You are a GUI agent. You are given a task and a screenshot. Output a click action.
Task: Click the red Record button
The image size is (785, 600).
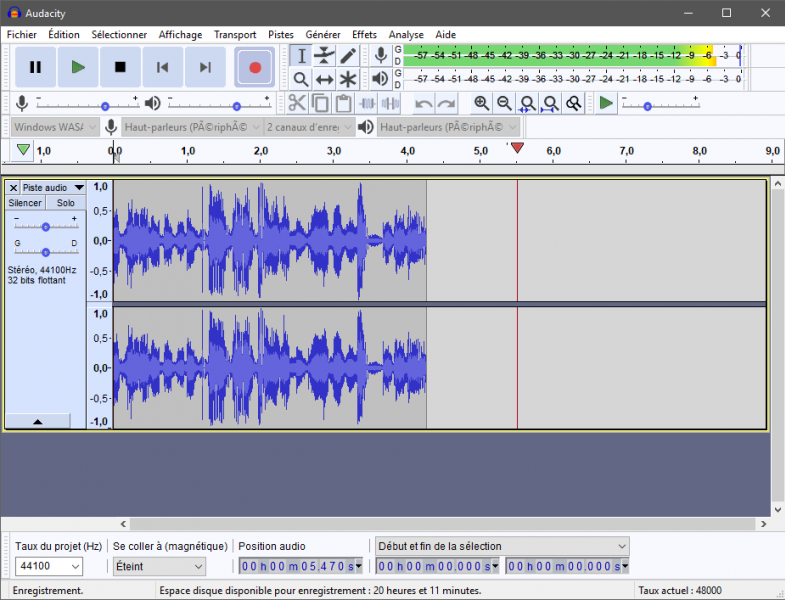(x=255, y=67)
